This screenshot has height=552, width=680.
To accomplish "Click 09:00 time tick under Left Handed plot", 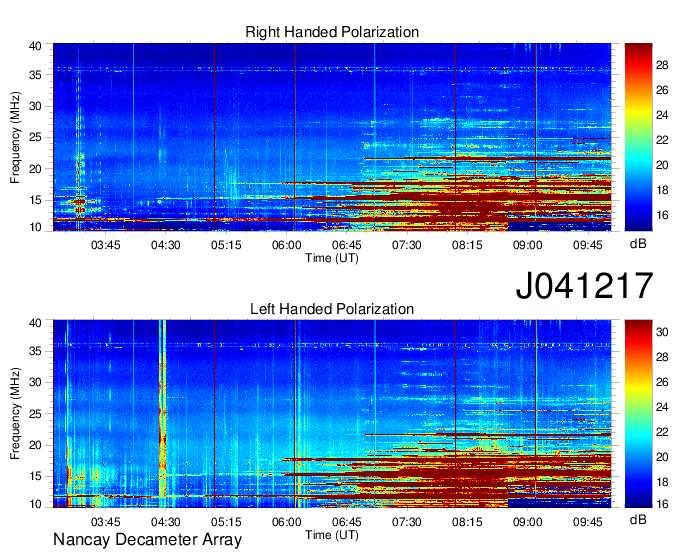I will click(527, 522).
